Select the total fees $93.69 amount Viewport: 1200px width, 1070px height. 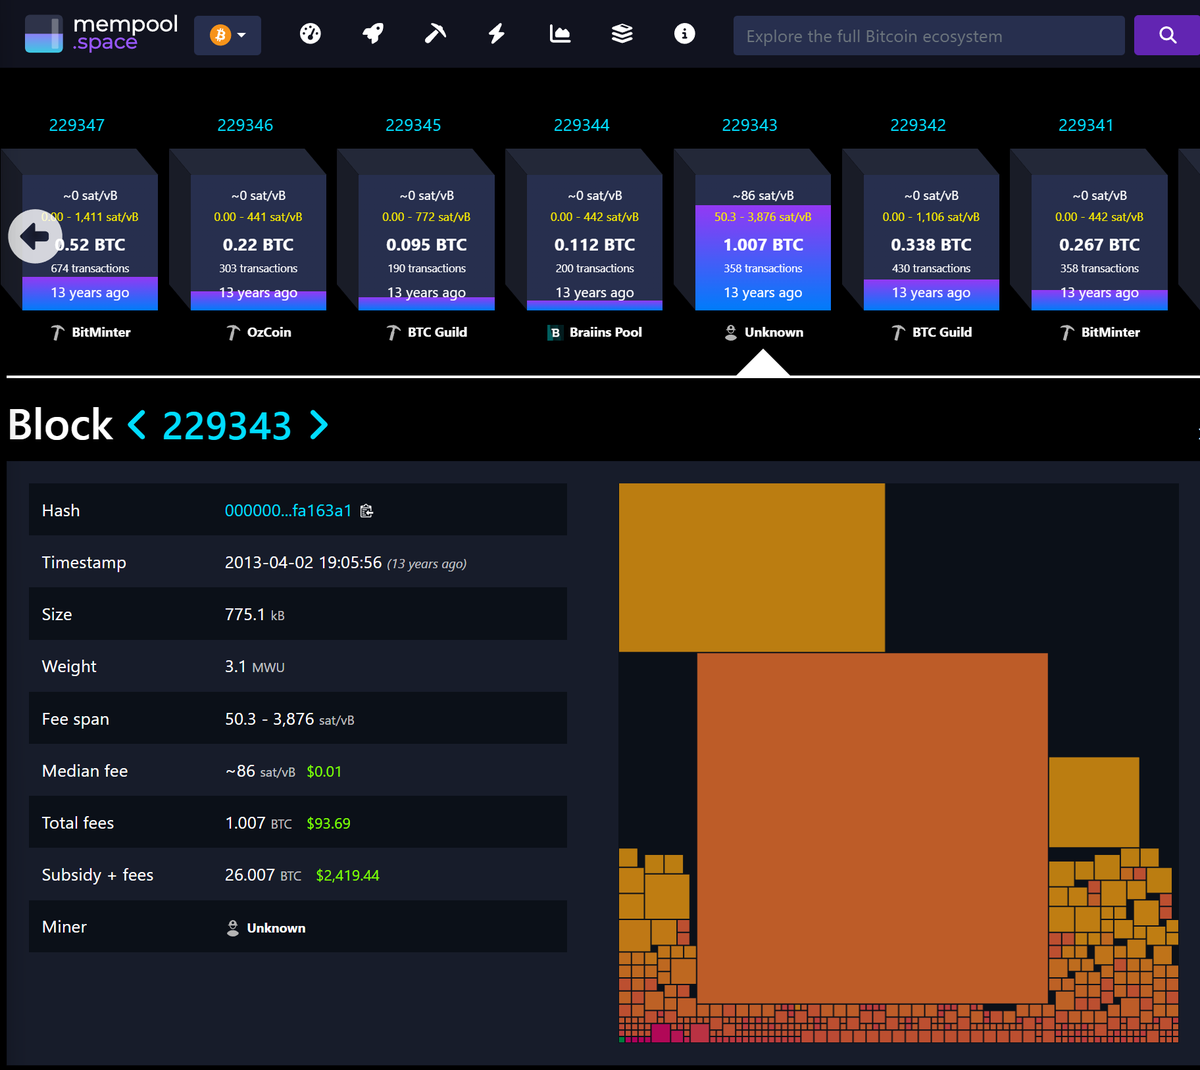(329, 824)
